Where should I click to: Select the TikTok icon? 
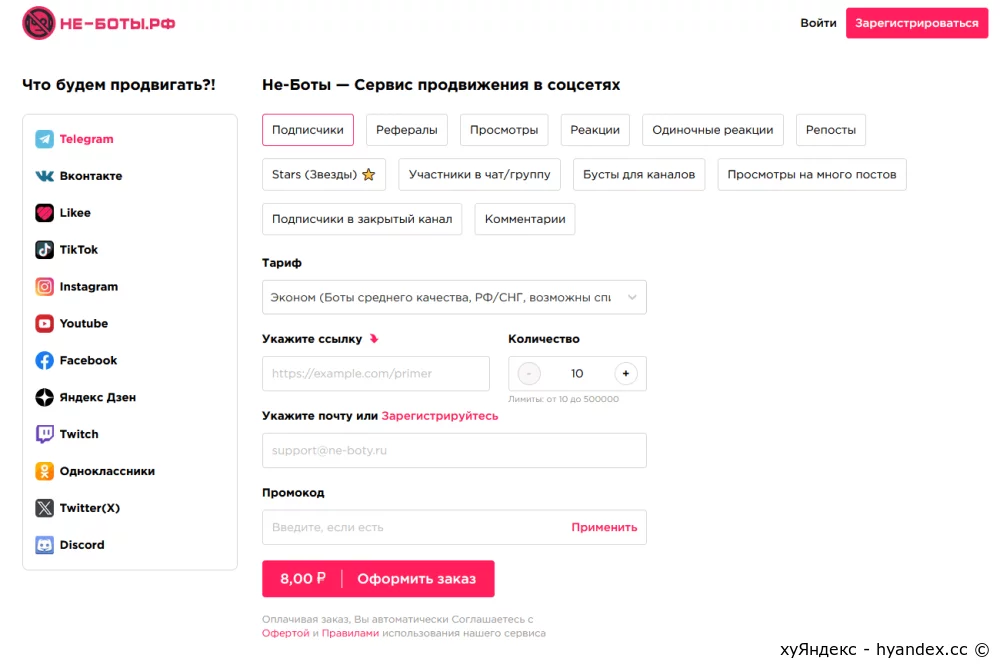44,249
